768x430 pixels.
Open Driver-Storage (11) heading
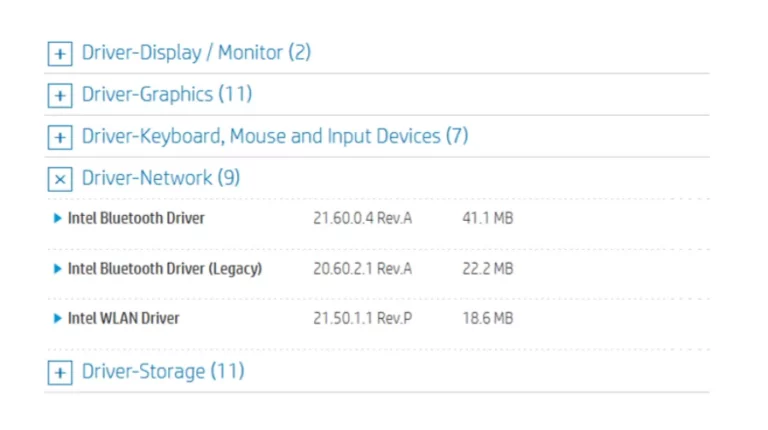[163, 371]
